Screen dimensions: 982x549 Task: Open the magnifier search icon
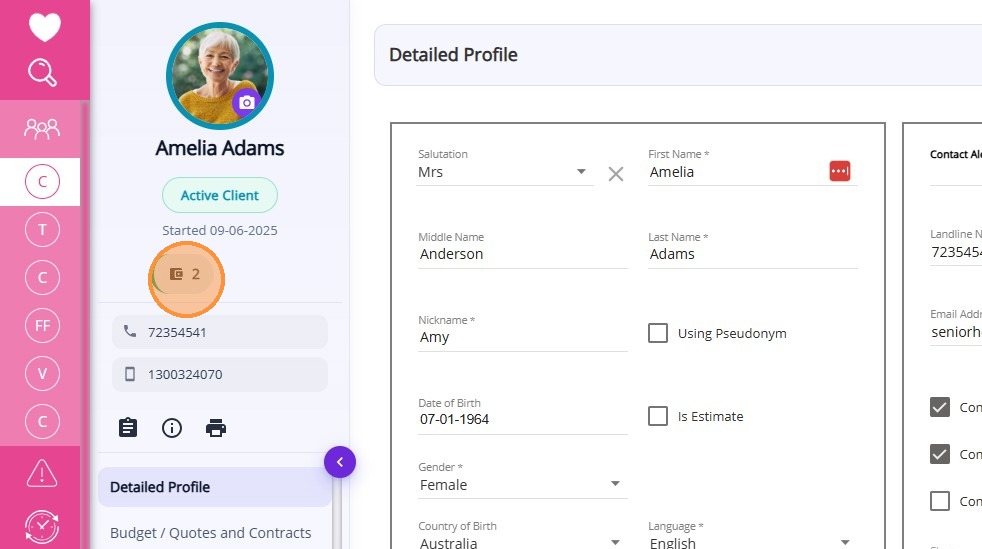pyautogui.click(x=43, y=72)
